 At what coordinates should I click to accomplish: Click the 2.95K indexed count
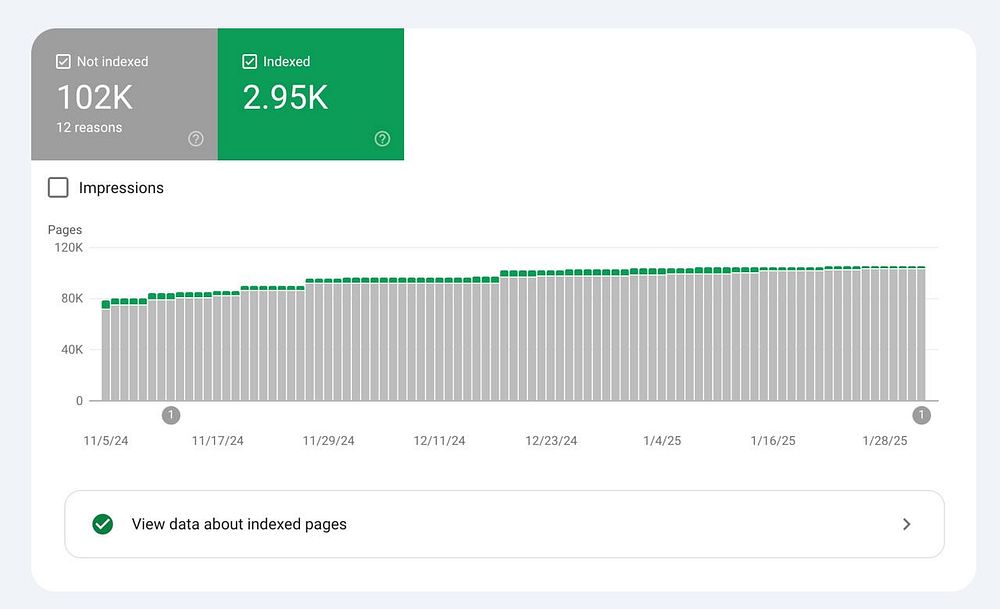tap(285, 97)
